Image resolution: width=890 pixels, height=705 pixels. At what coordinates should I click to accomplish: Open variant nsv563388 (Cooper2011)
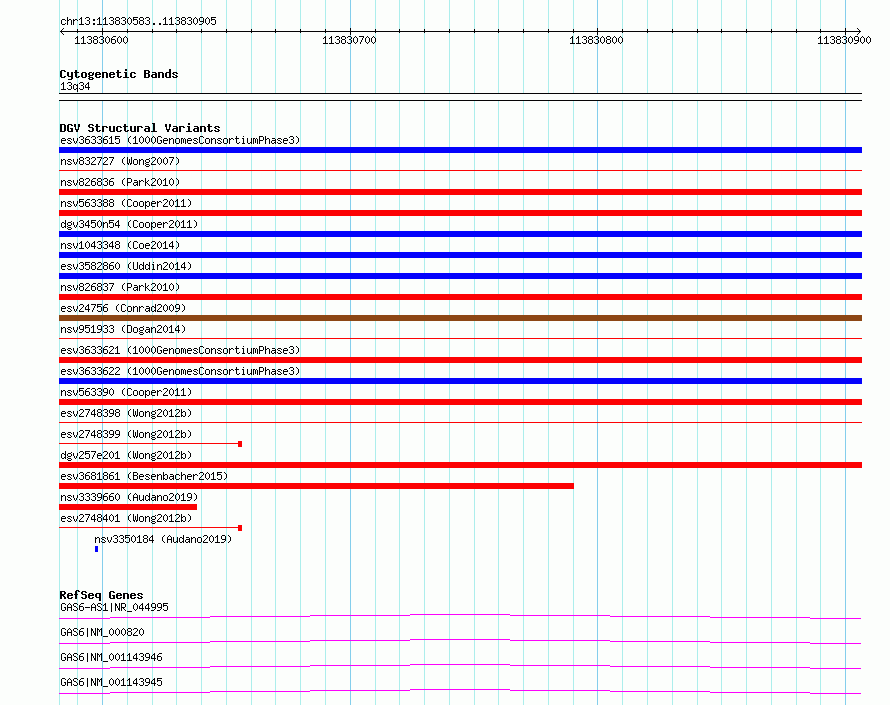[126, 203]
